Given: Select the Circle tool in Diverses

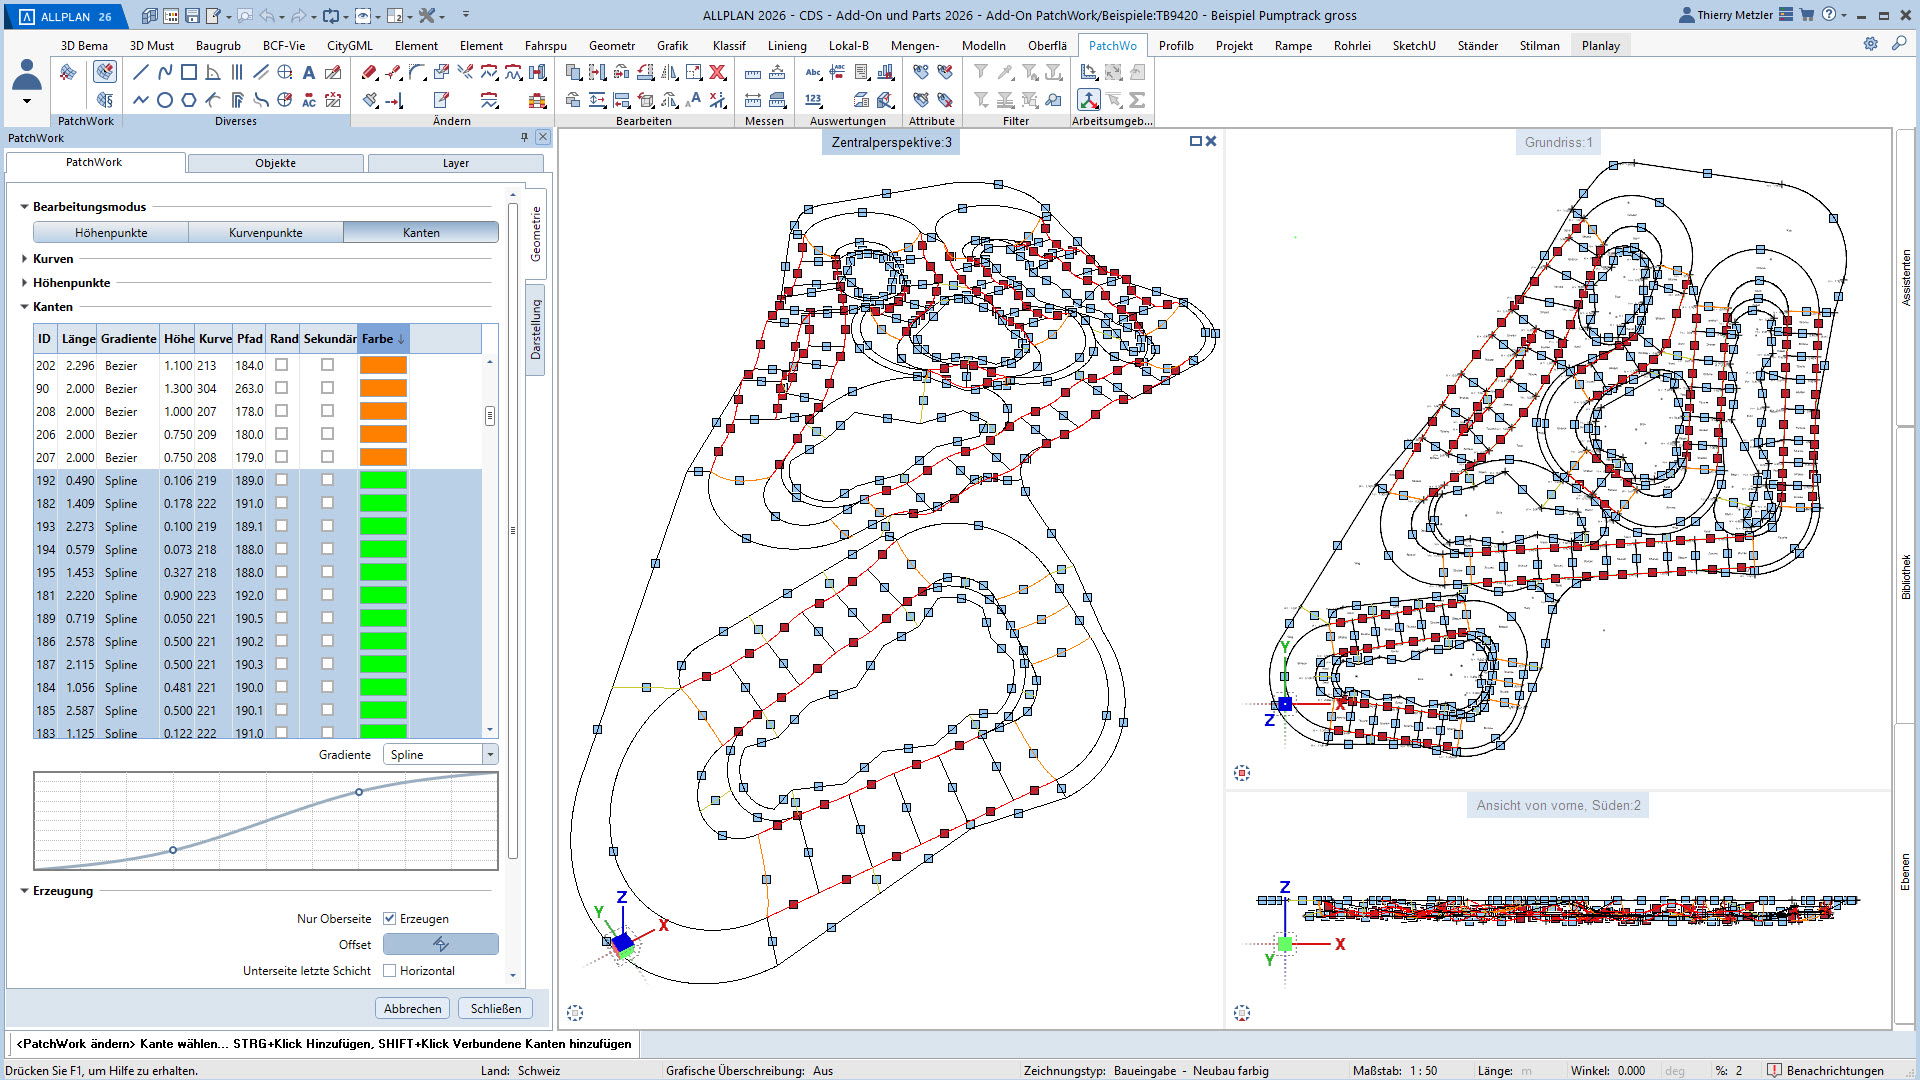Looking at the screenshot, I should pyautogui.click(x=165, y=100).
